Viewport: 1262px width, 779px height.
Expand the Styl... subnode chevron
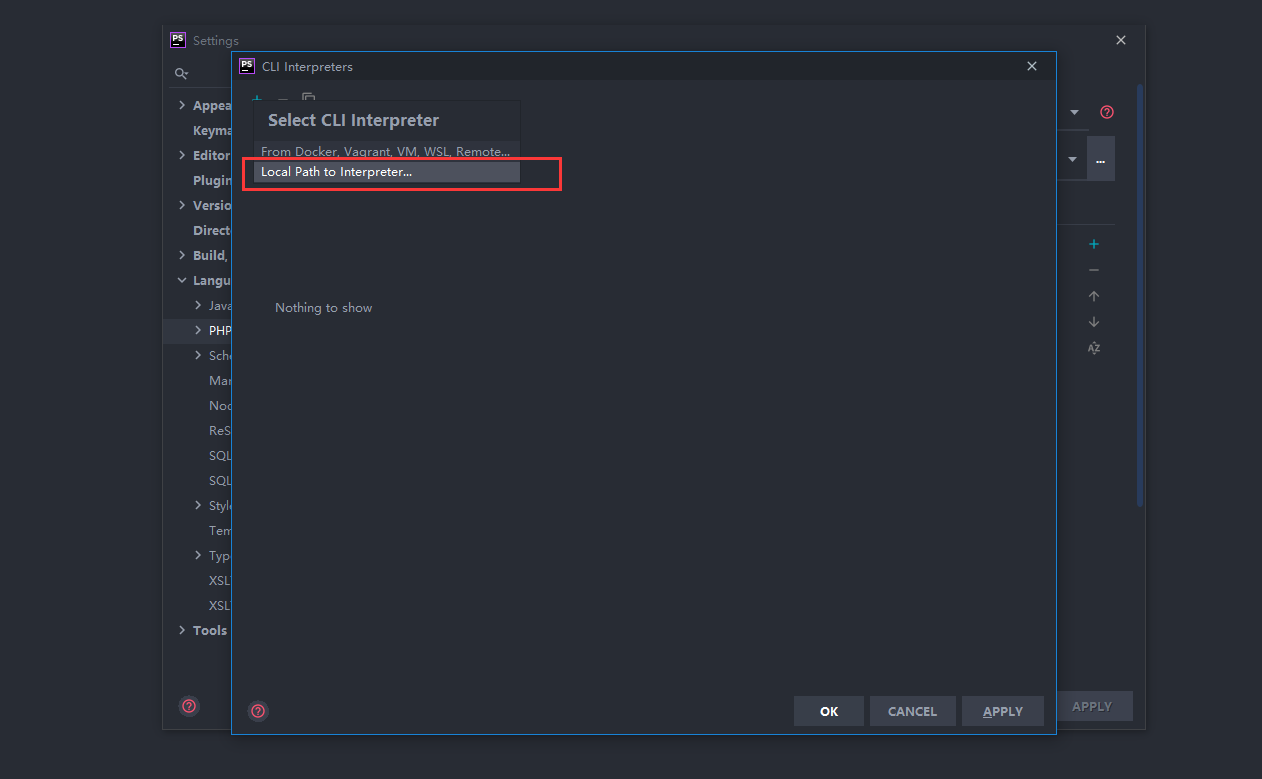pos(198,505)
